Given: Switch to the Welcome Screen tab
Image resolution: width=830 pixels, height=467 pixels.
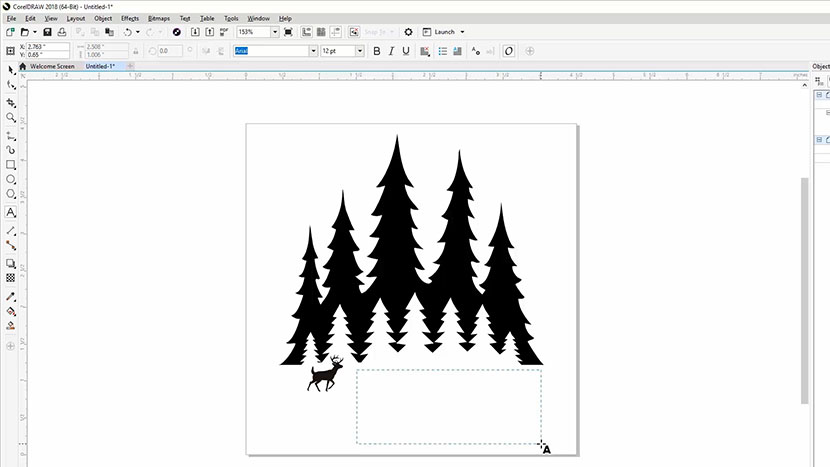Looking at the screenshot, I should [51, 66].
